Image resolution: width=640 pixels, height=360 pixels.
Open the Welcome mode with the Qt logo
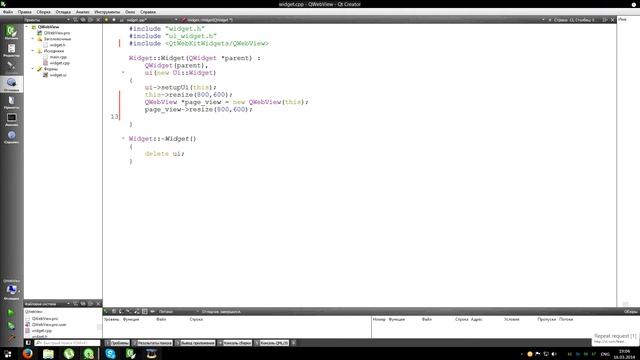[x=11, y=32]
